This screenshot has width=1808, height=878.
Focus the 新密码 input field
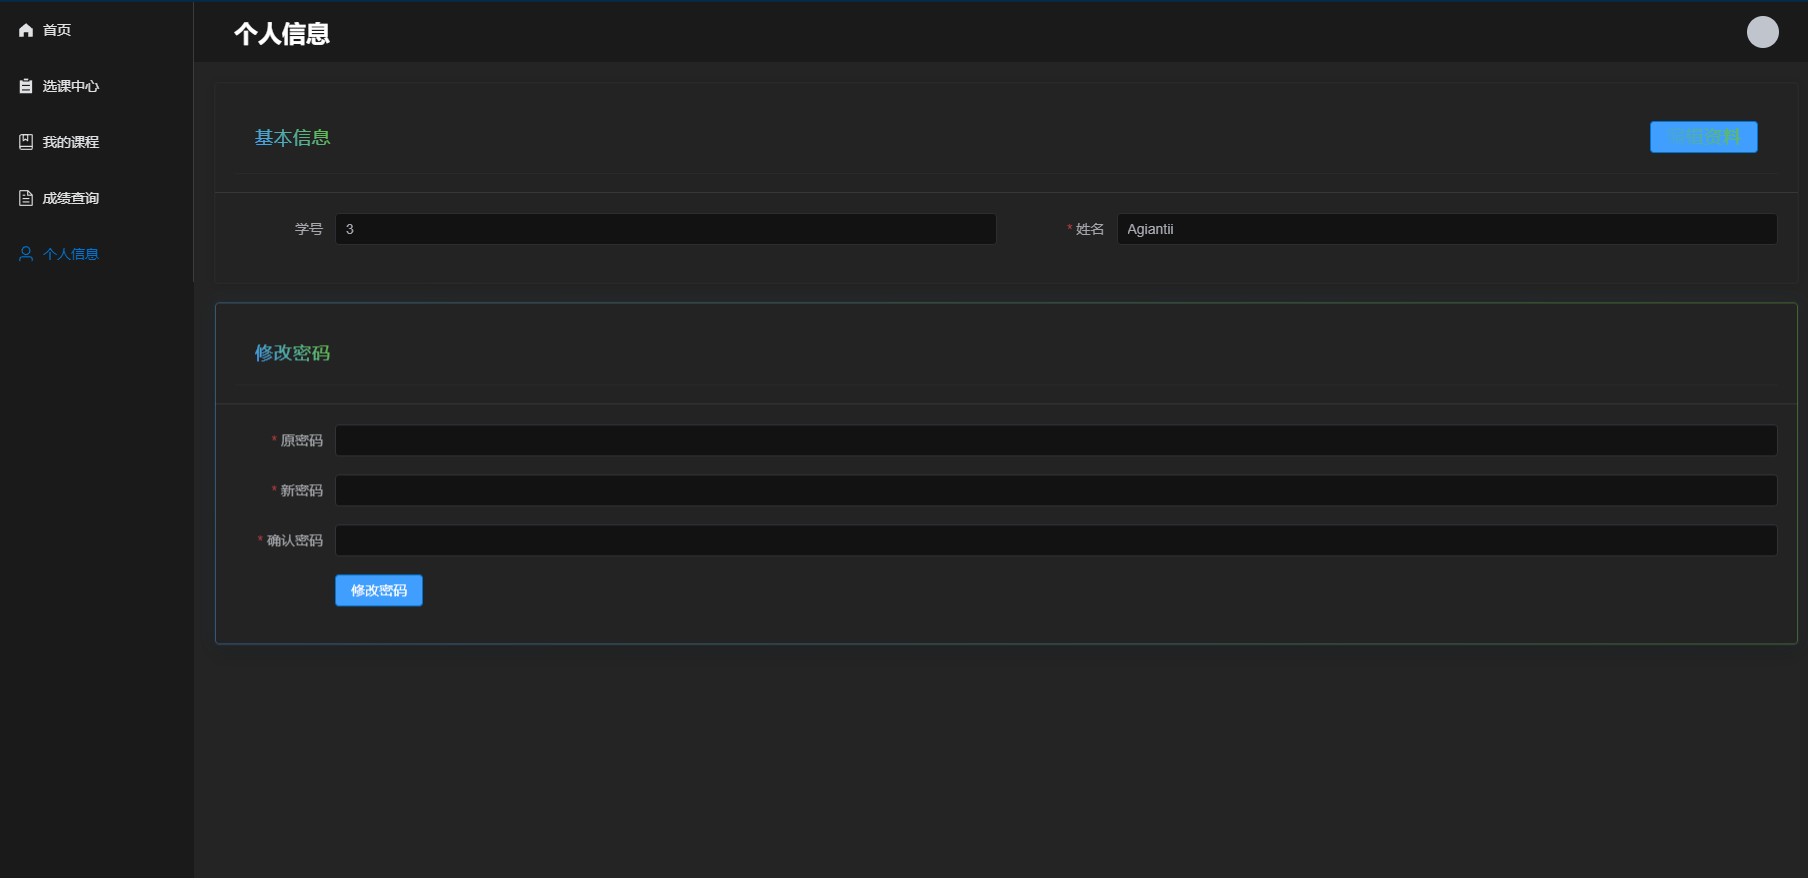tap(1055, 490)
